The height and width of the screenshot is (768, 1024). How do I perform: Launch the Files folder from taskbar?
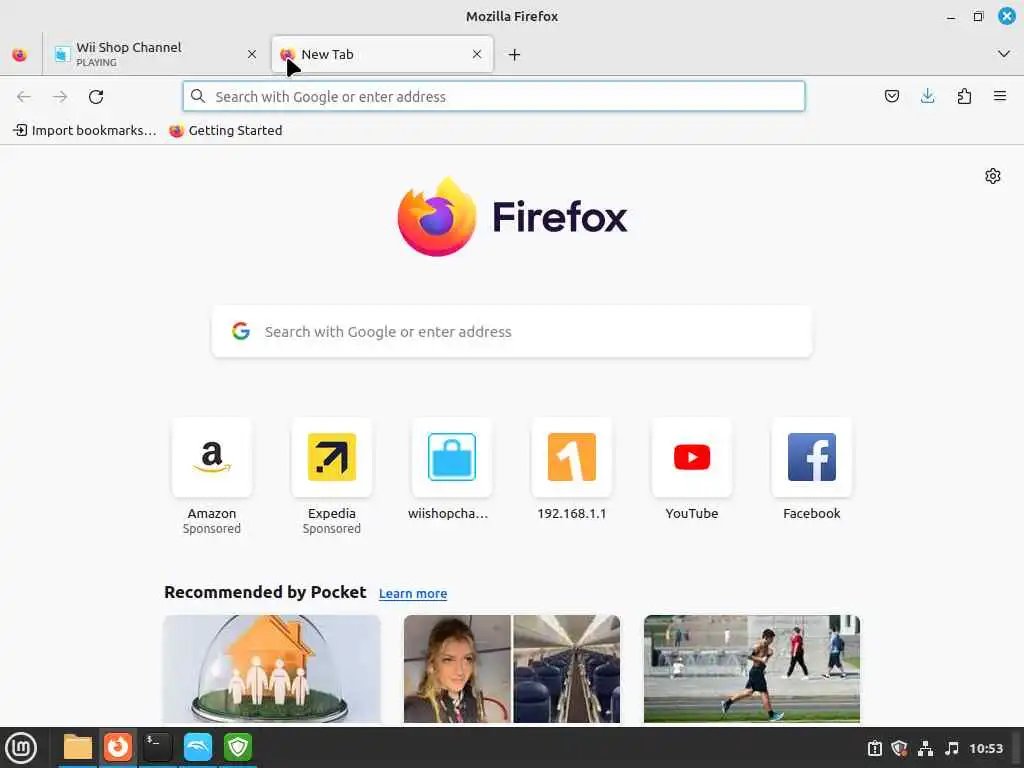pos(78,747)
